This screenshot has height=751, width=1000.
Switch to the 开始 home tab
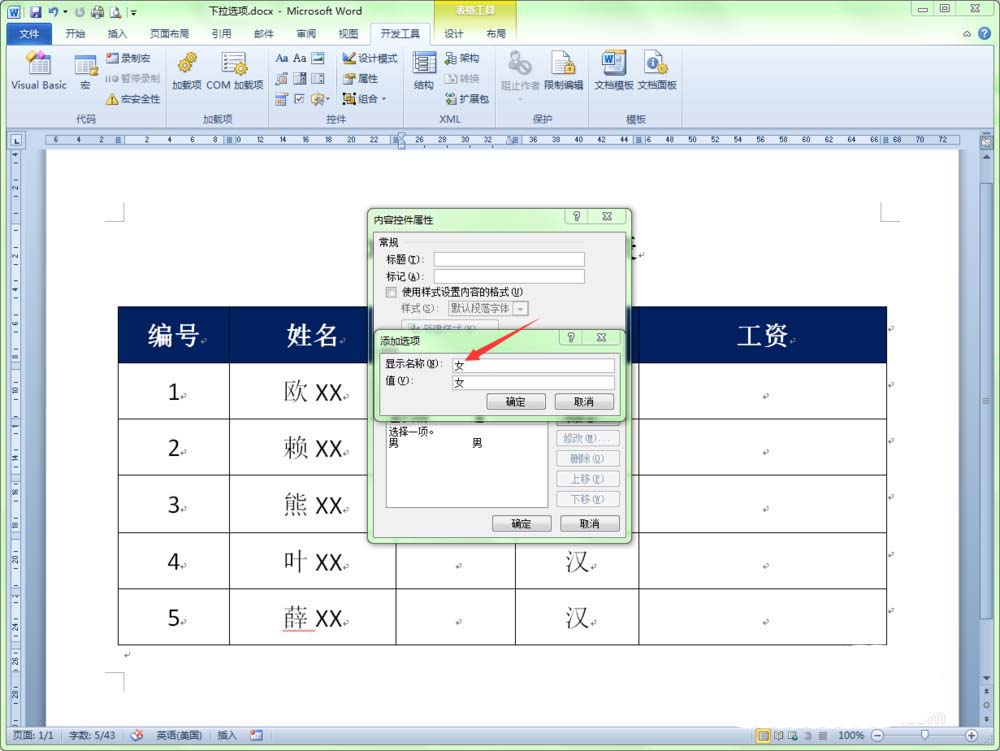[75, 34]
